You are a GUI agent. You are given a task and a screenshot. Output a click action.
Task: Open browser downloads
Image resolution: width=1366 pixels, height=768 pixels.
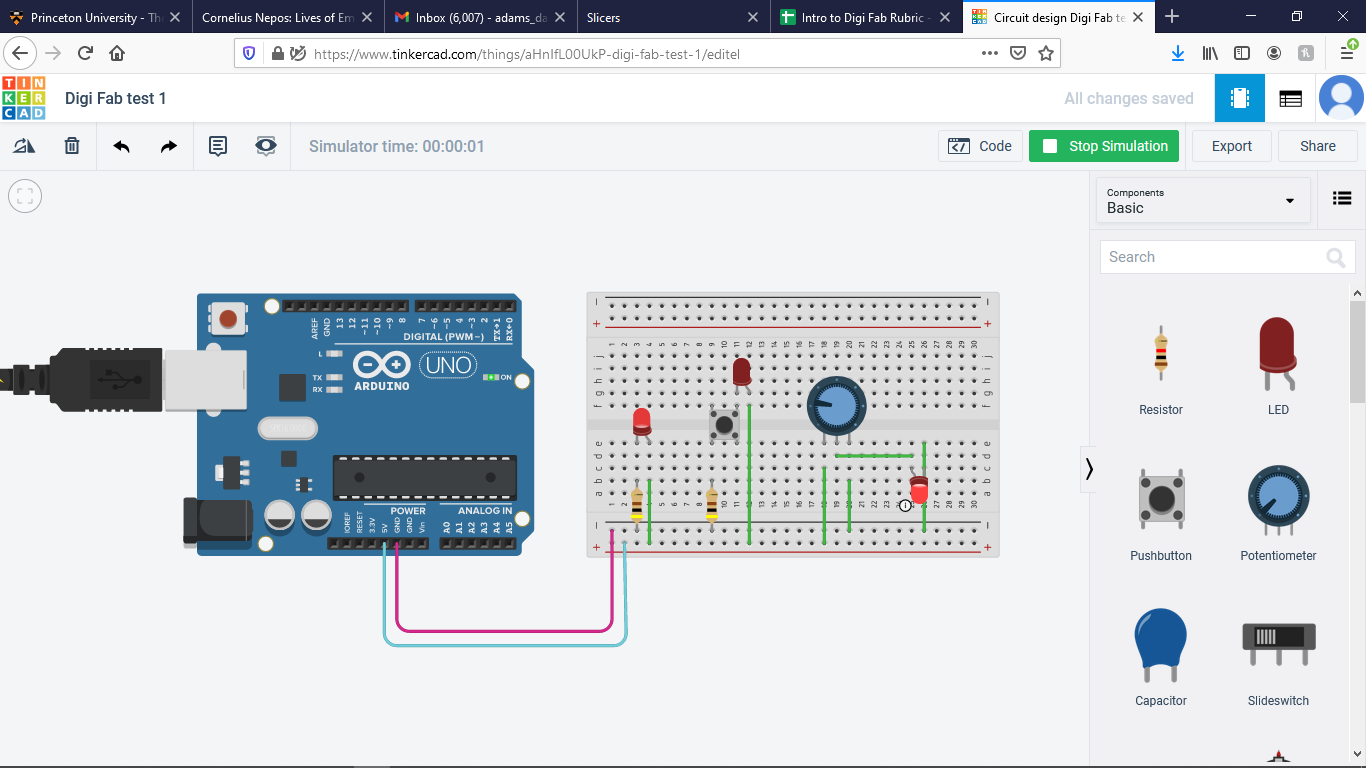(x=1178, y=53)
